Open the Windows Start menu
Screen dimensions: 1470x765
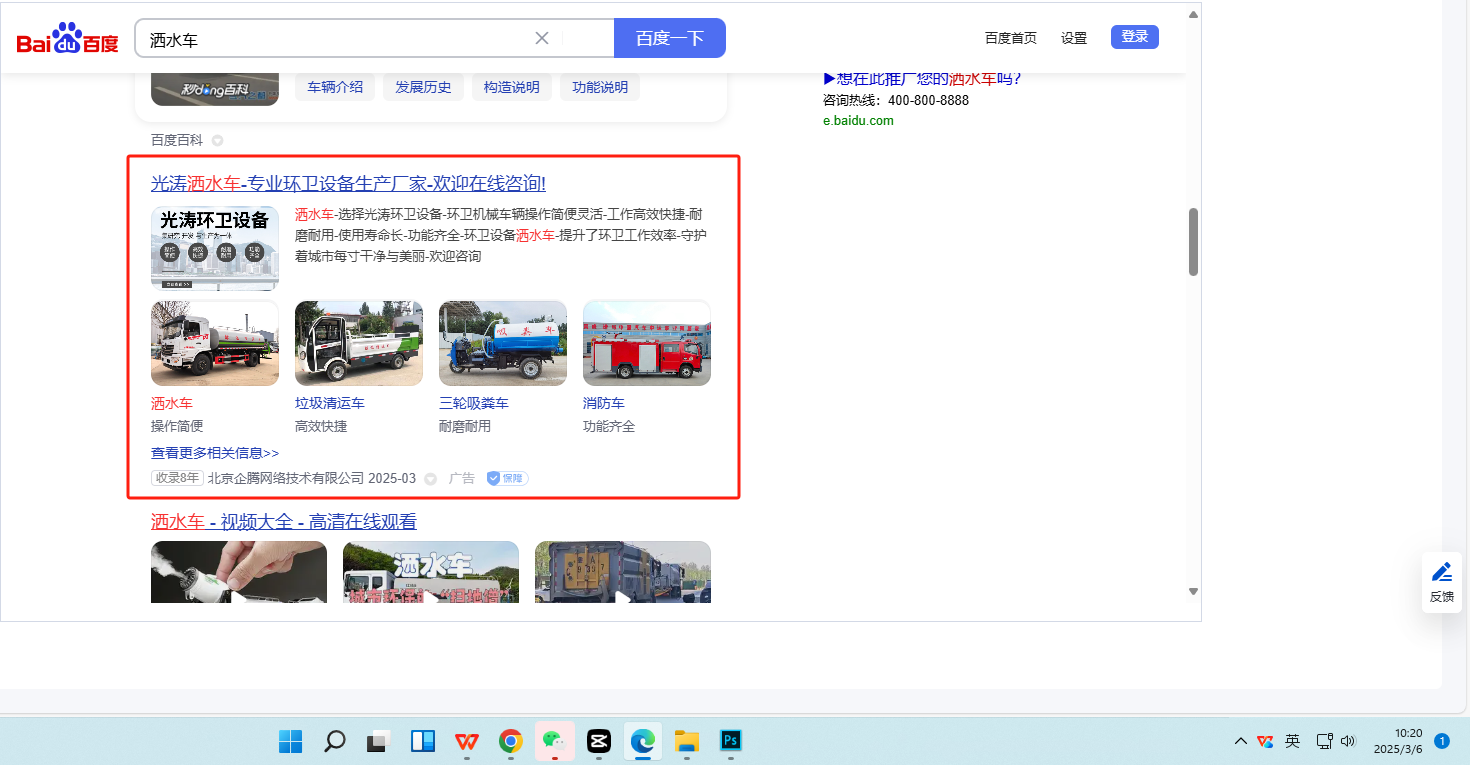click(x=290, y=741)
